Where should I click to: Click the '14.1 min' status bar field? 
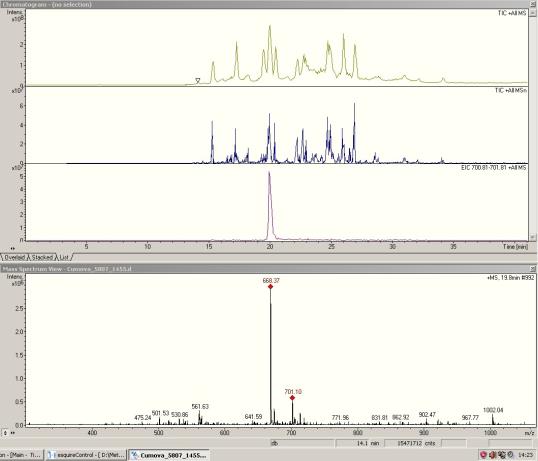point(359,444)
